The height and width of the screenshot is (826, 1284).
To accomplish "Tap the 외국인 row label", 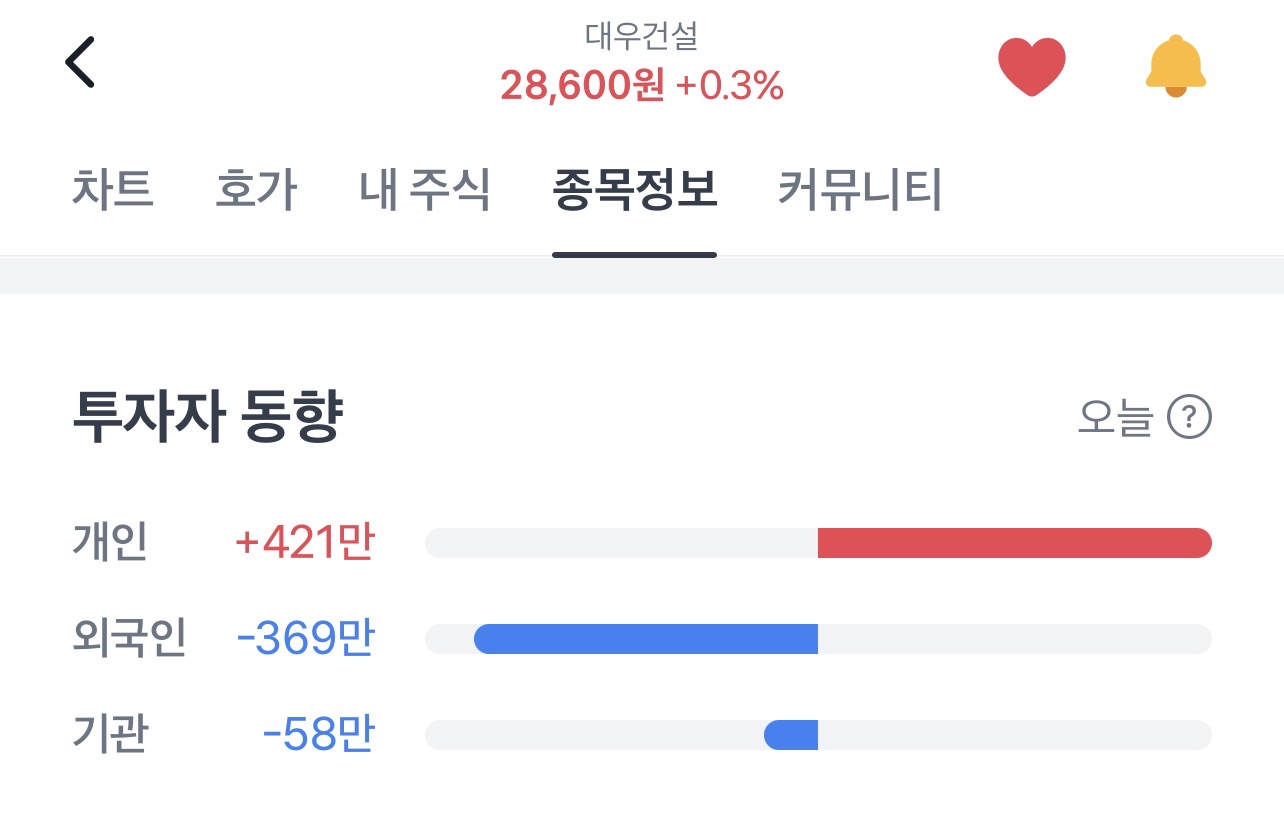I will 129,639.
